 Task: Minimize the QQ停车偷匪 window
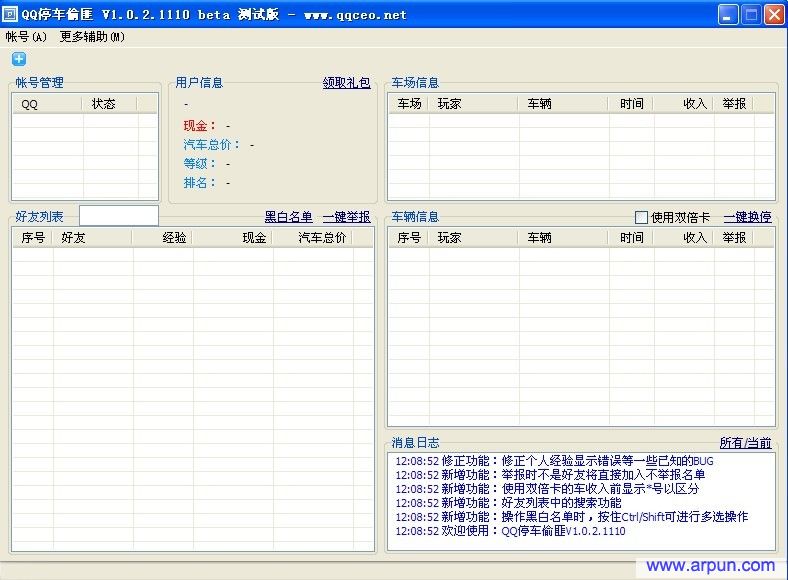point(728,15)
